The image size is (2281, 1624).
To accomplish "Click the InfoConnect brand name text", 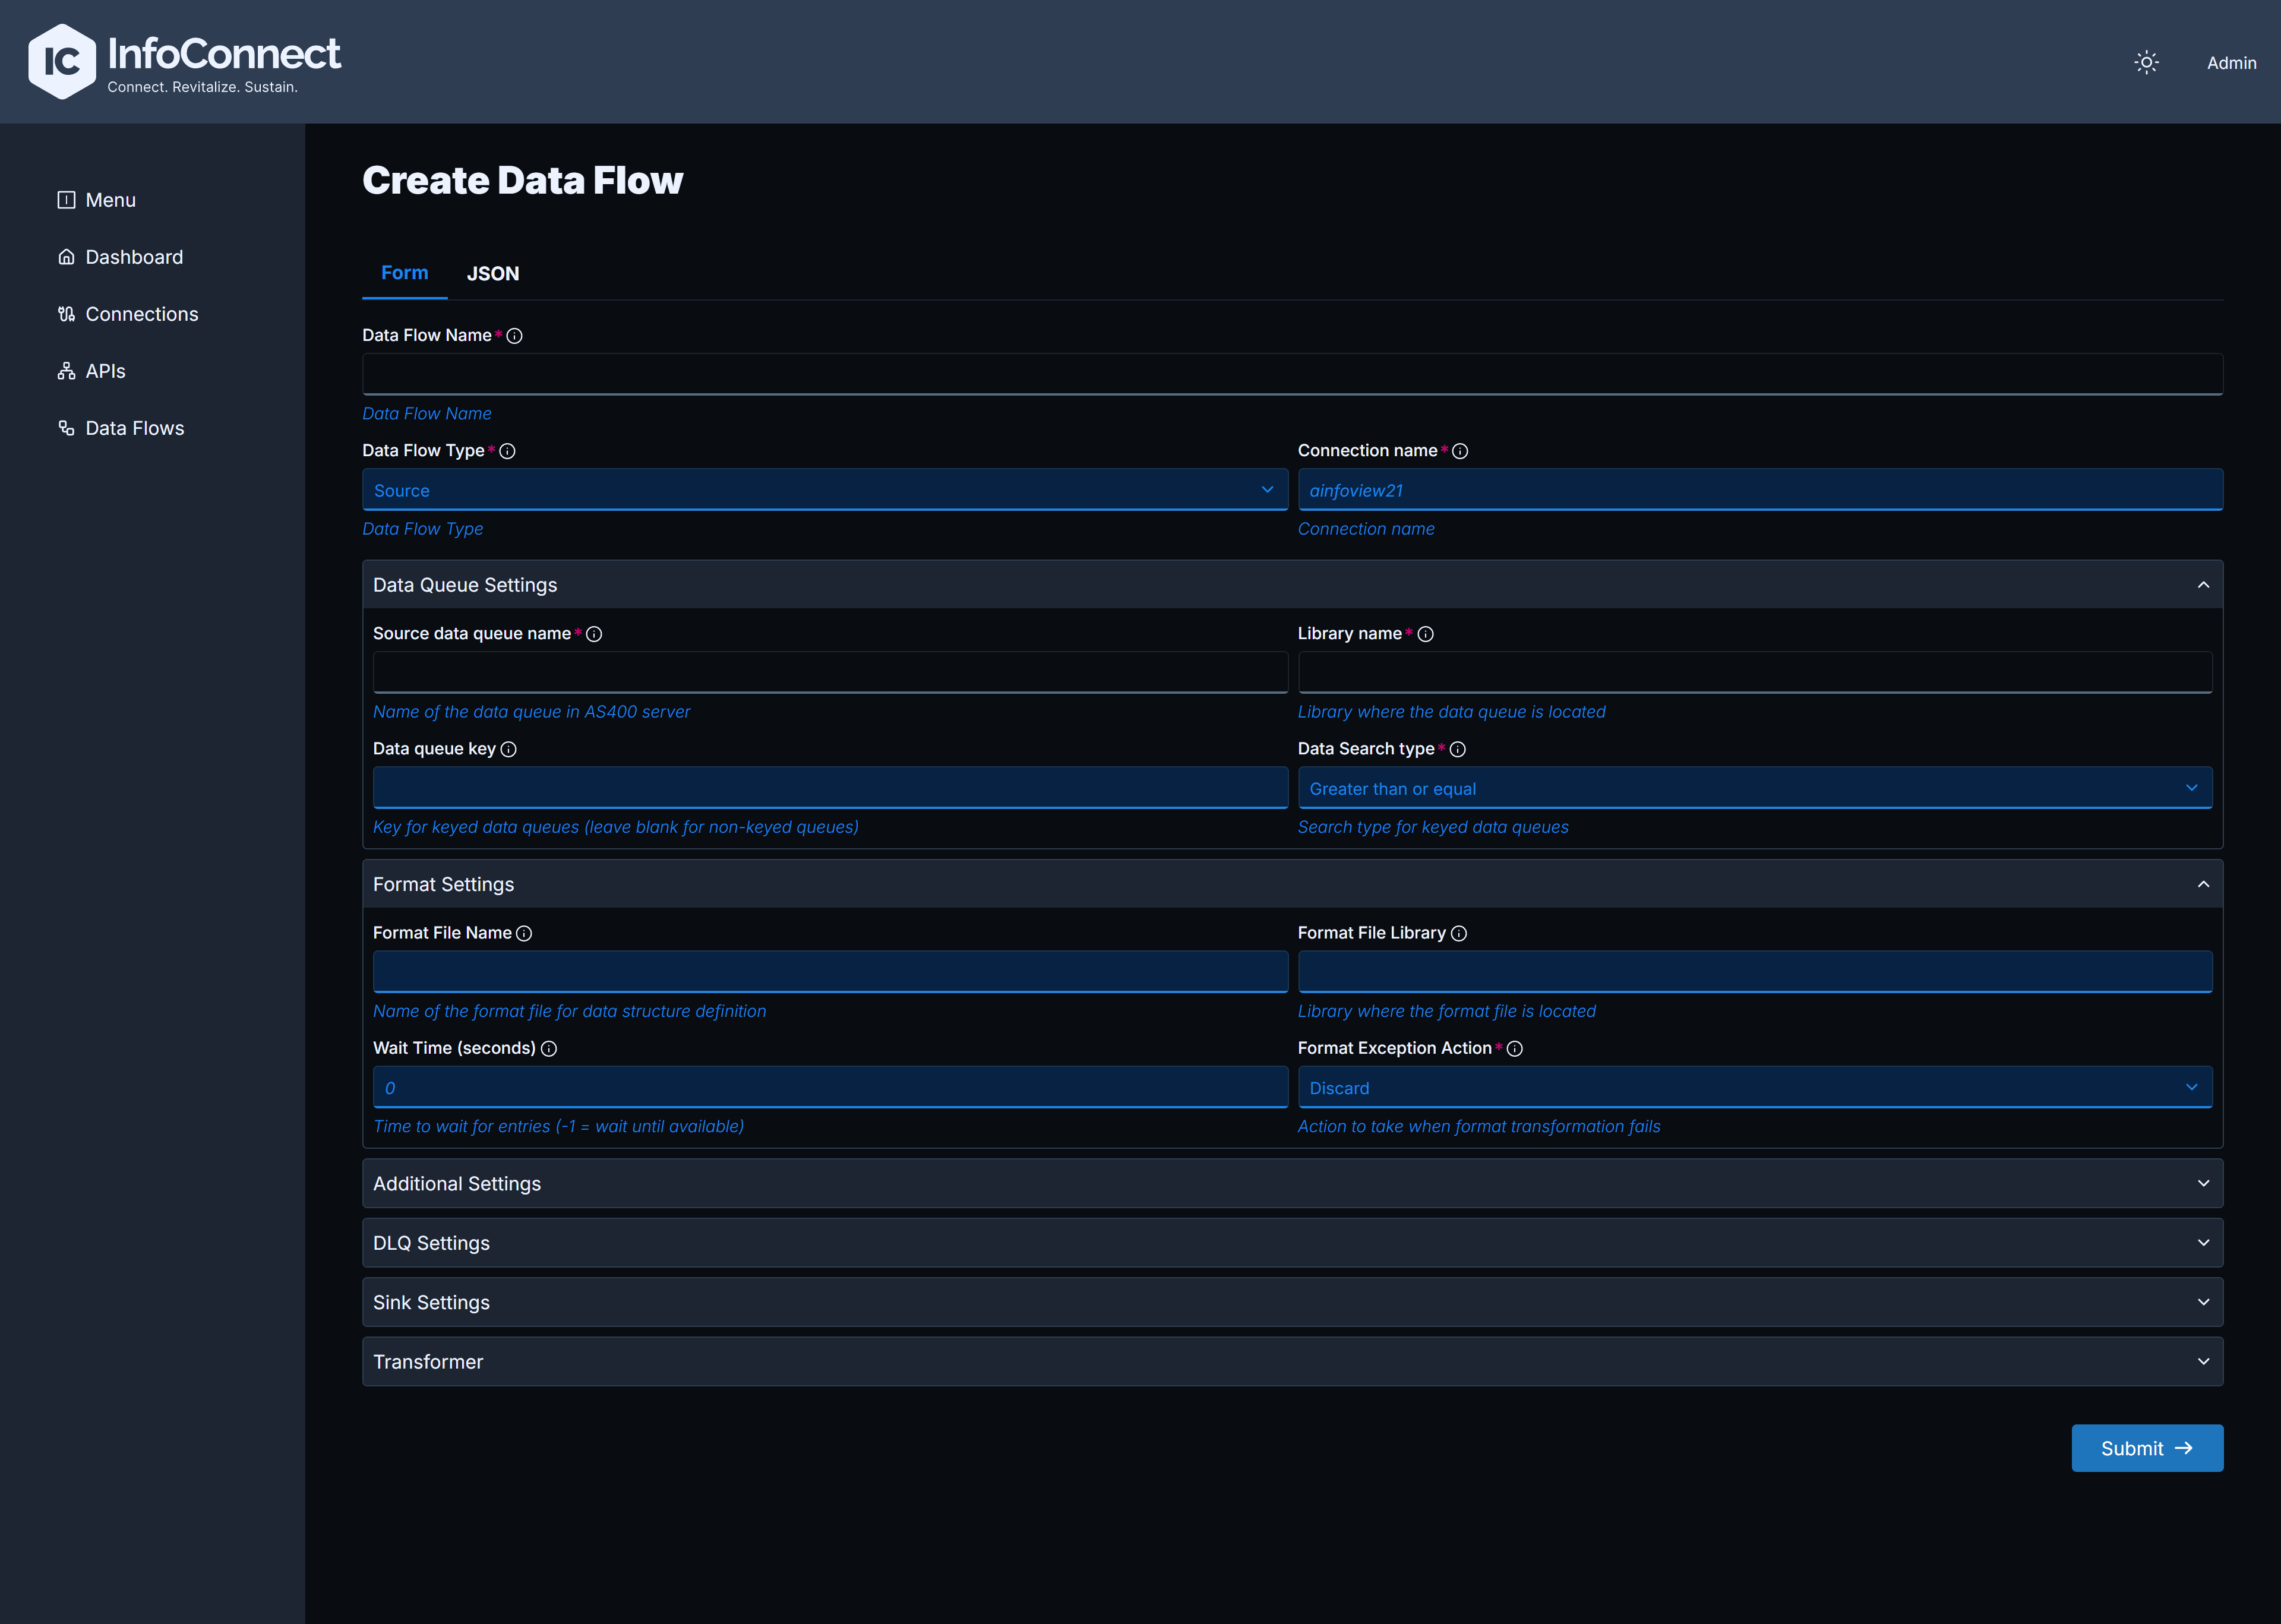I will [224, 53].
